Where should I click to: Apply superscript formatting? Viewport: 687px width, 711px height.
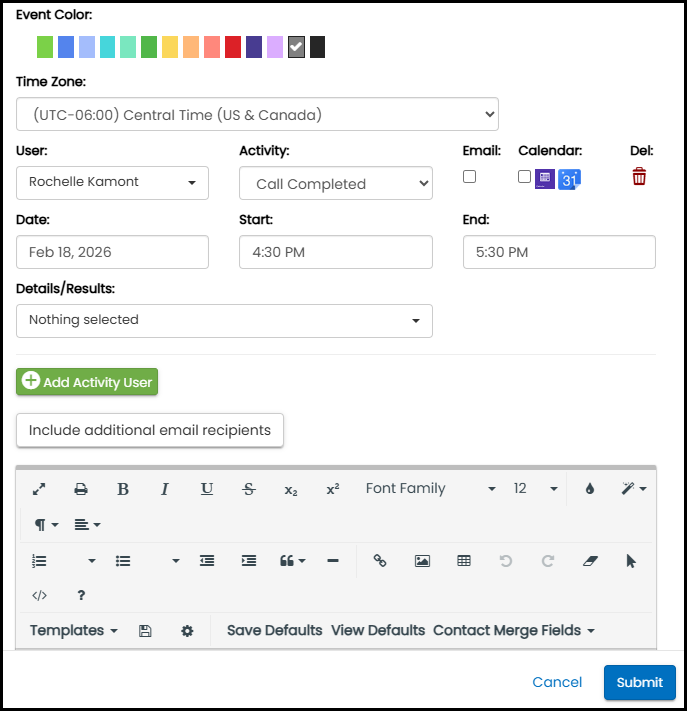333,489
